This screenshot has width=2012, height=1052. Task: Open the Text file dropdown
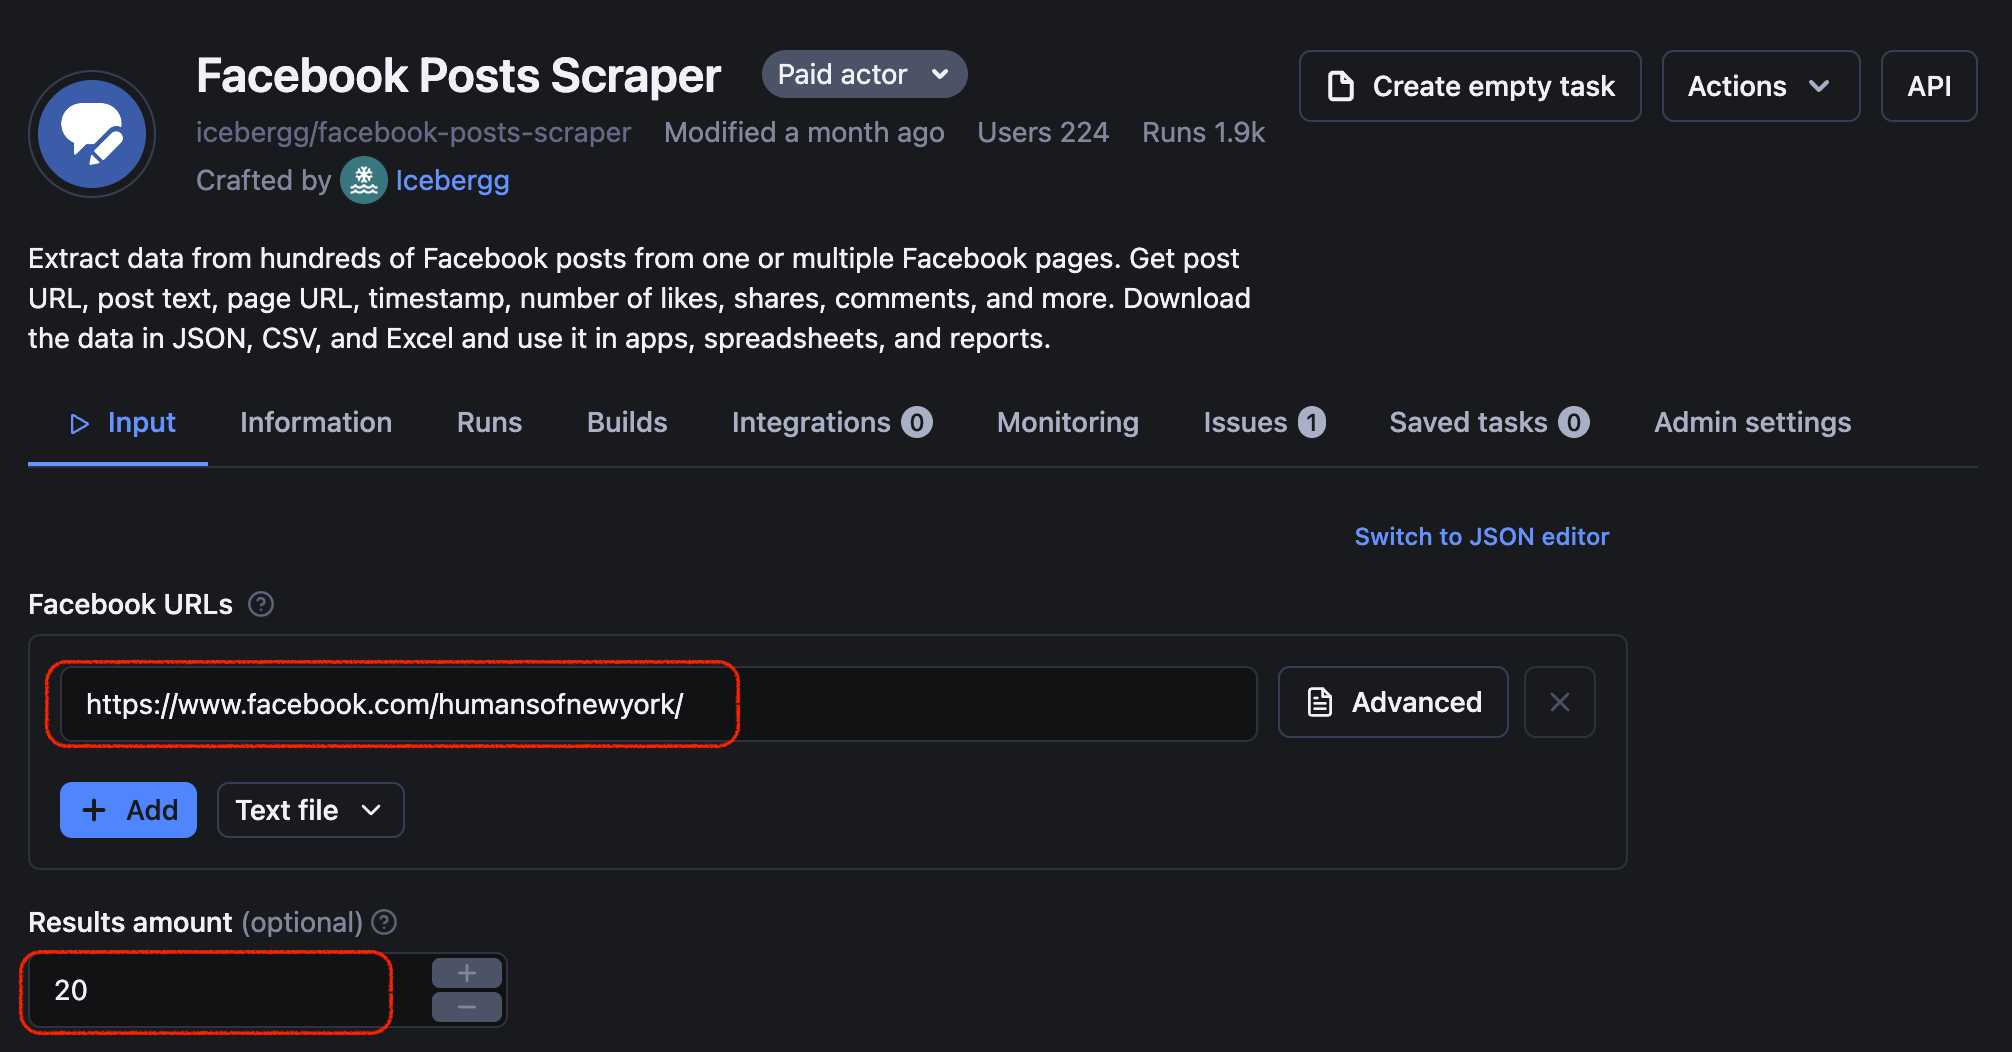(x=310, y=810)
